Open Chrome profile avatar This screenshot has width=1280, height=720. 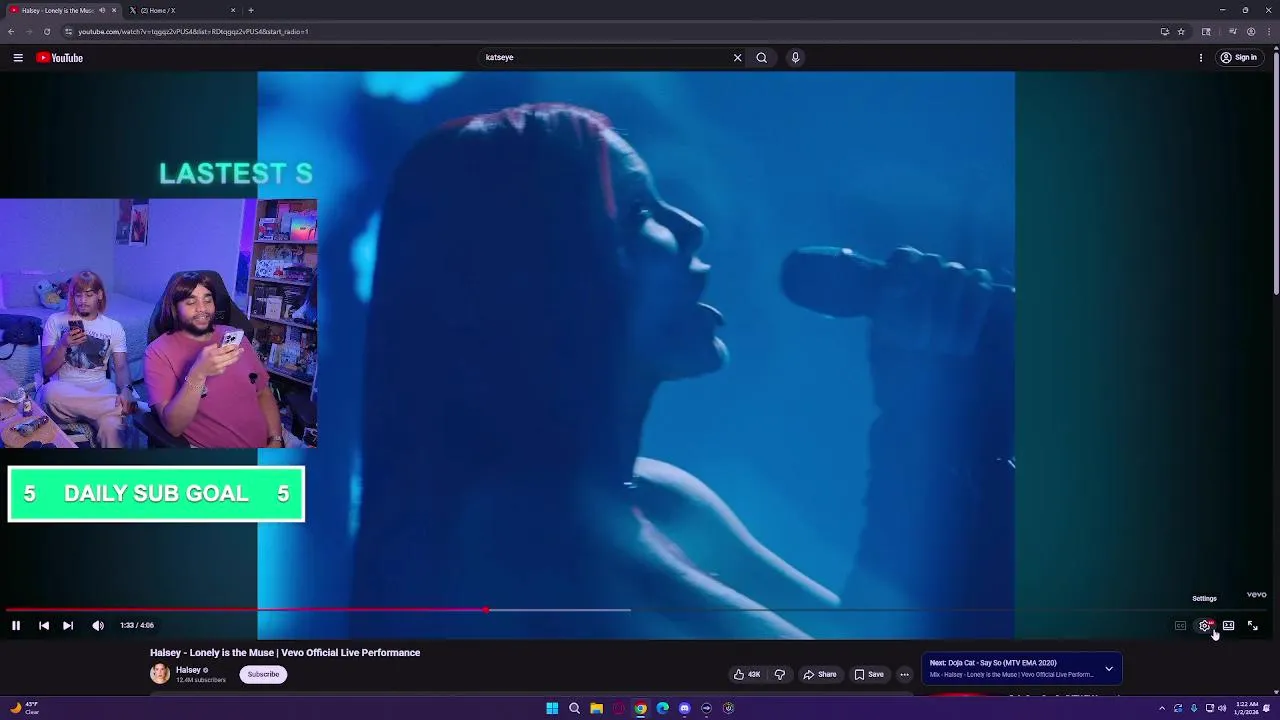[1251, 31]
